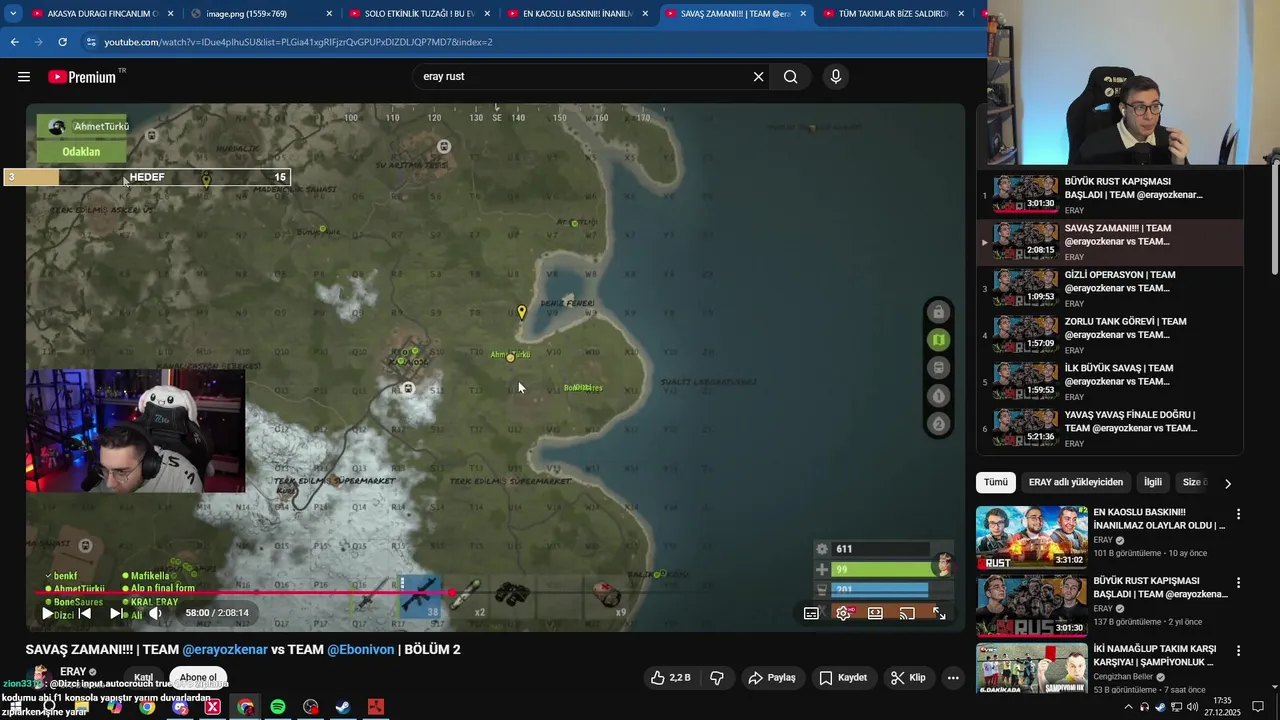Open first playlist item BÜYÜK RUST KAPIŞMASI
This screenshot has height=720, width=1280.
tap(1110, 195)
